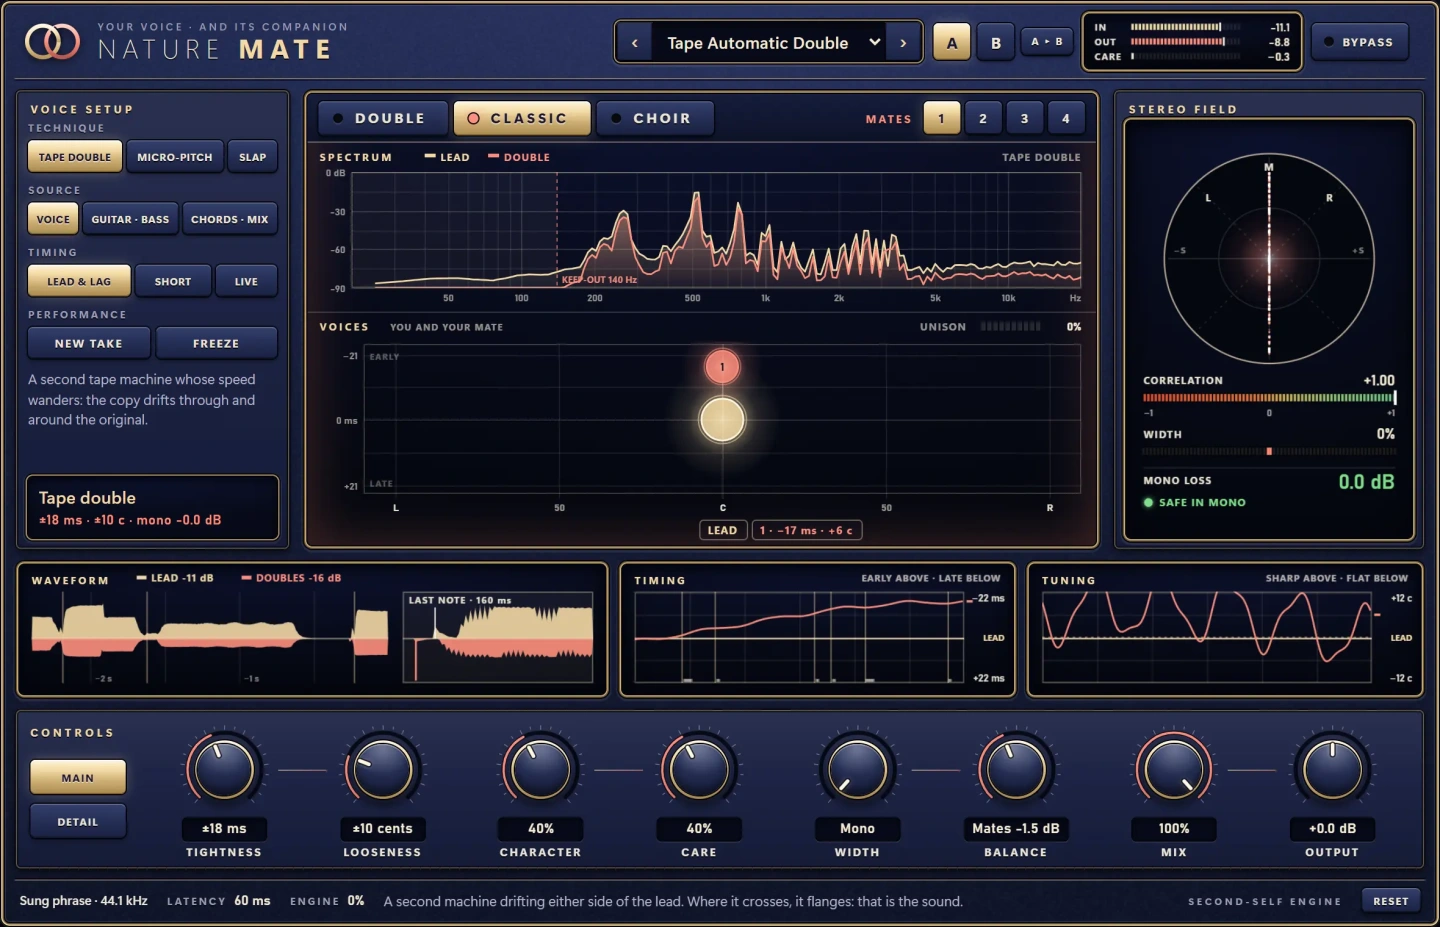This screenshot has height=927, width=1440.
Task: Select preset slot A
Action: click(952, 43)
